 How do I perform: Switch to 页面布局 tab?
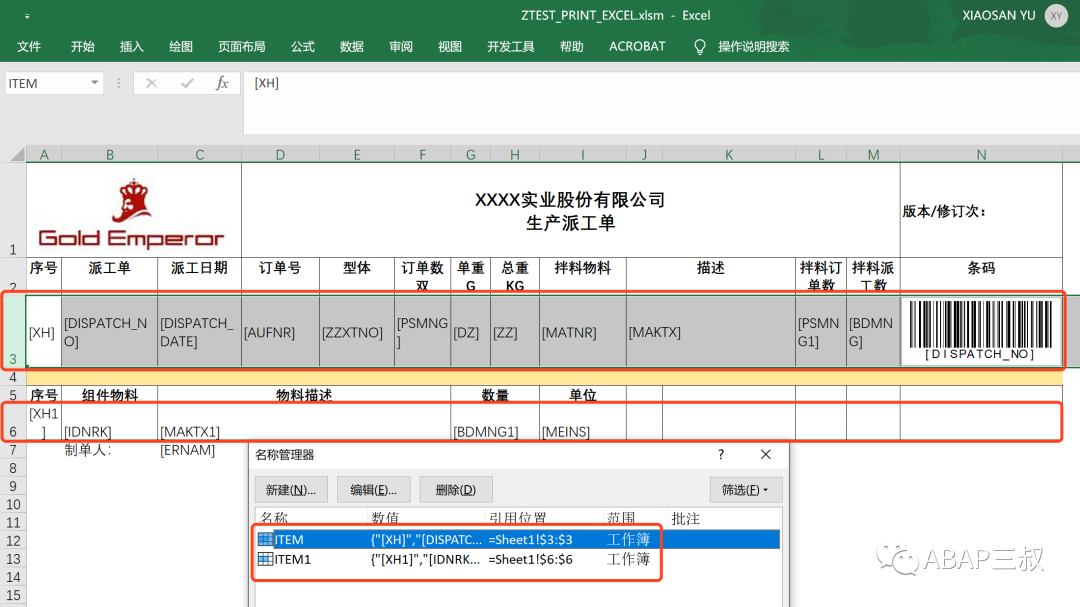coord(242,47)
